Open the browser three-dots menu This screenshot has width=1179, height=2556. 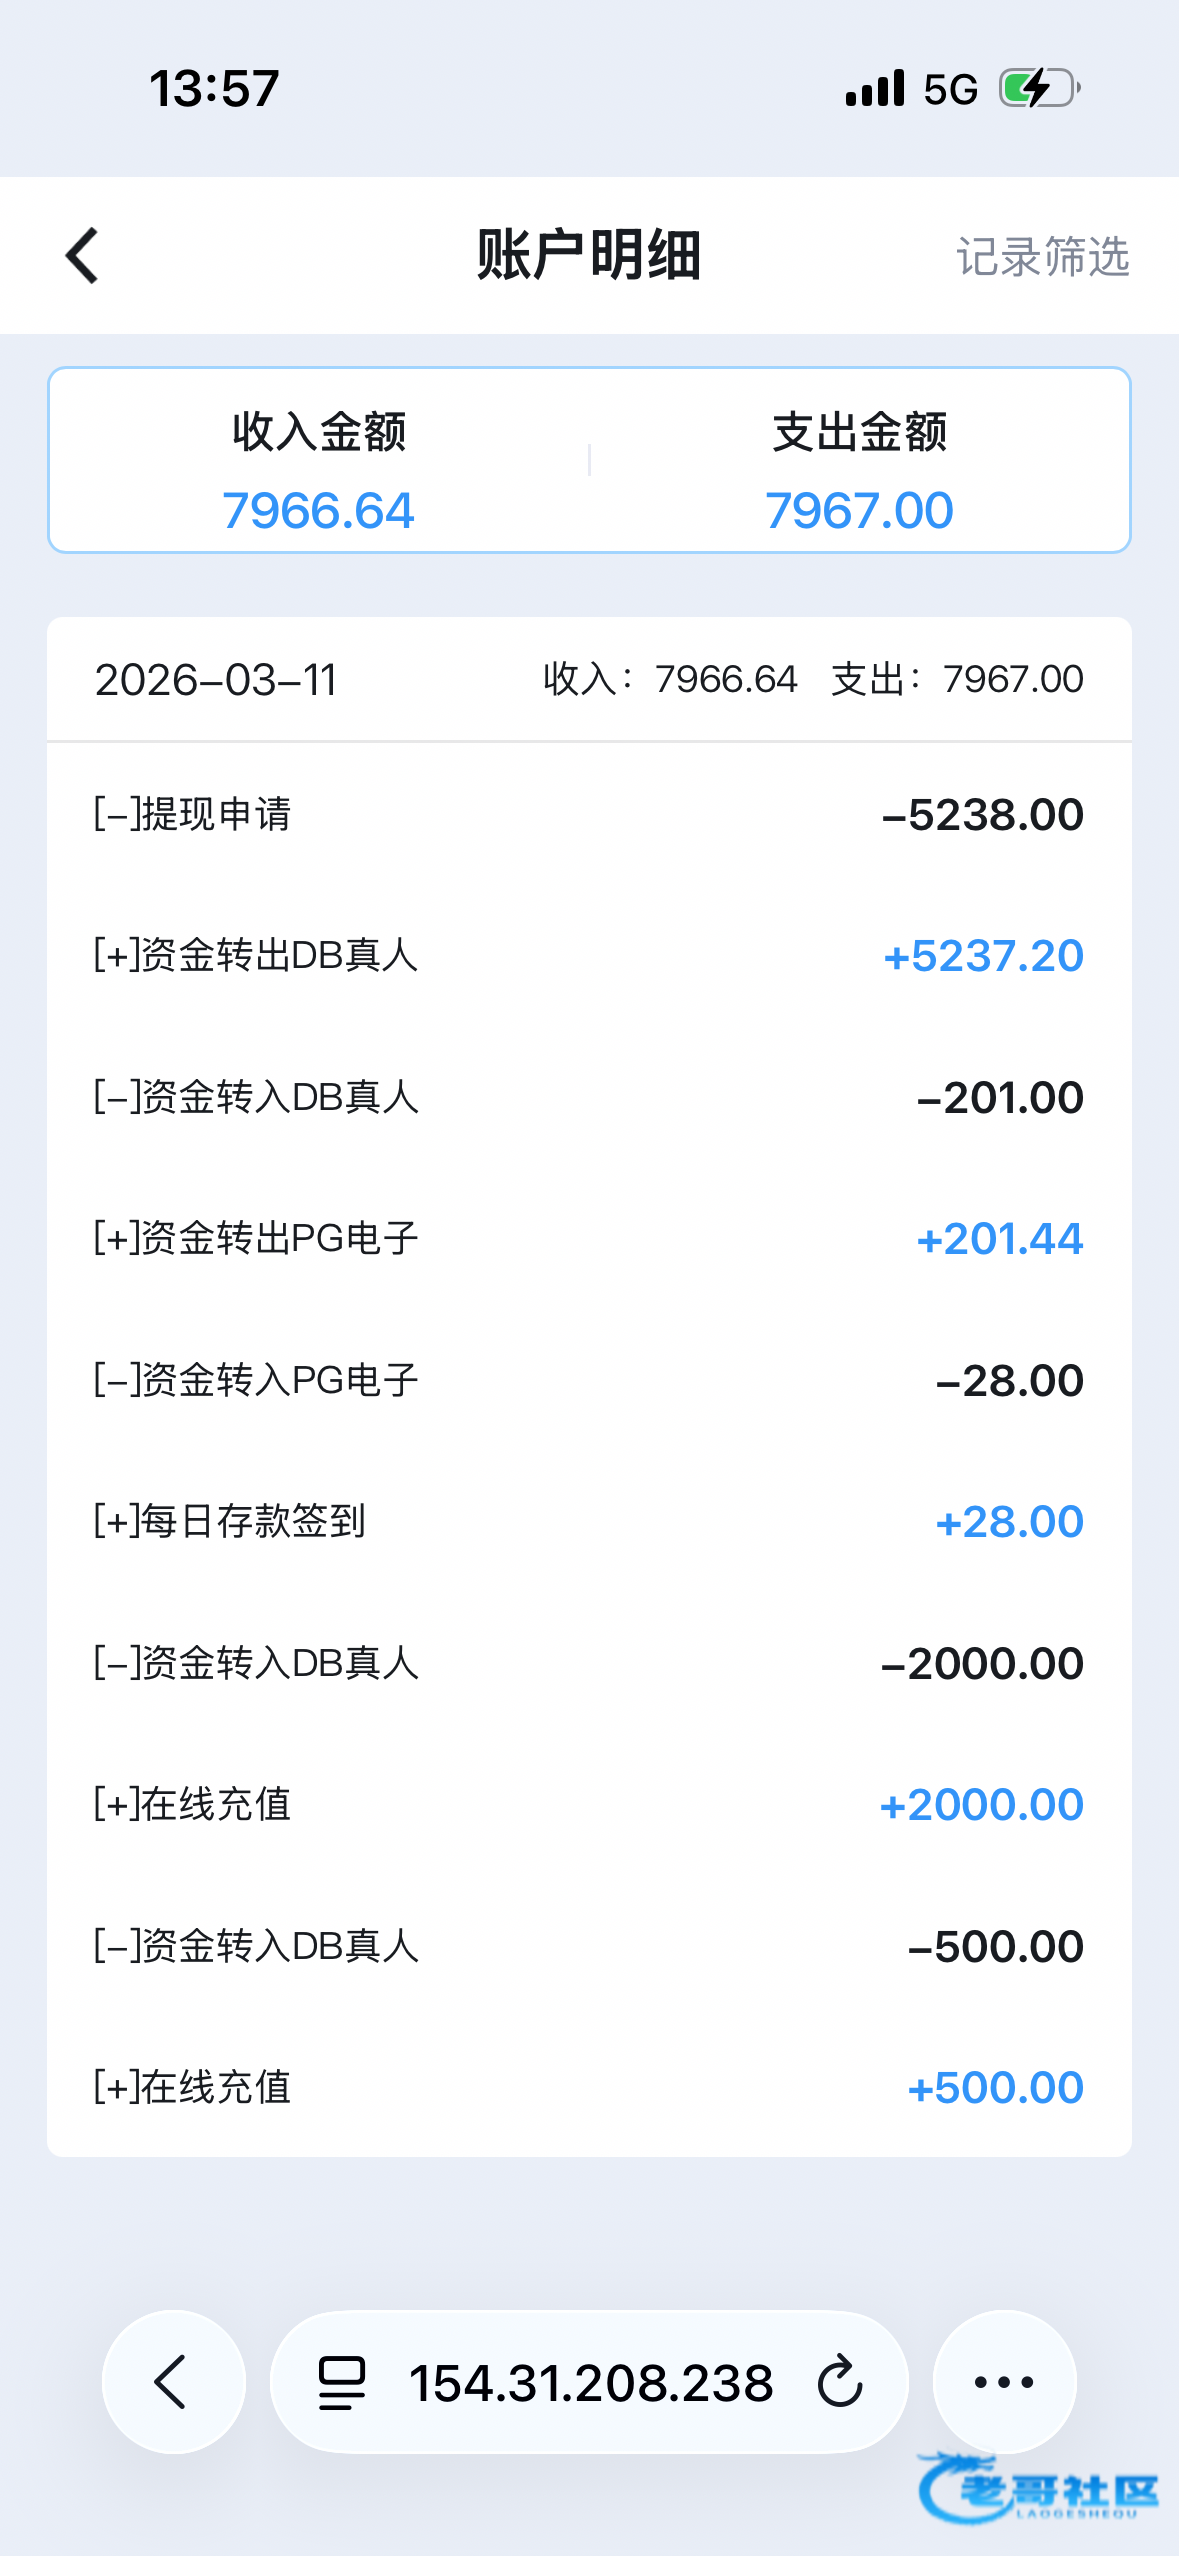coord(1004,2382)
